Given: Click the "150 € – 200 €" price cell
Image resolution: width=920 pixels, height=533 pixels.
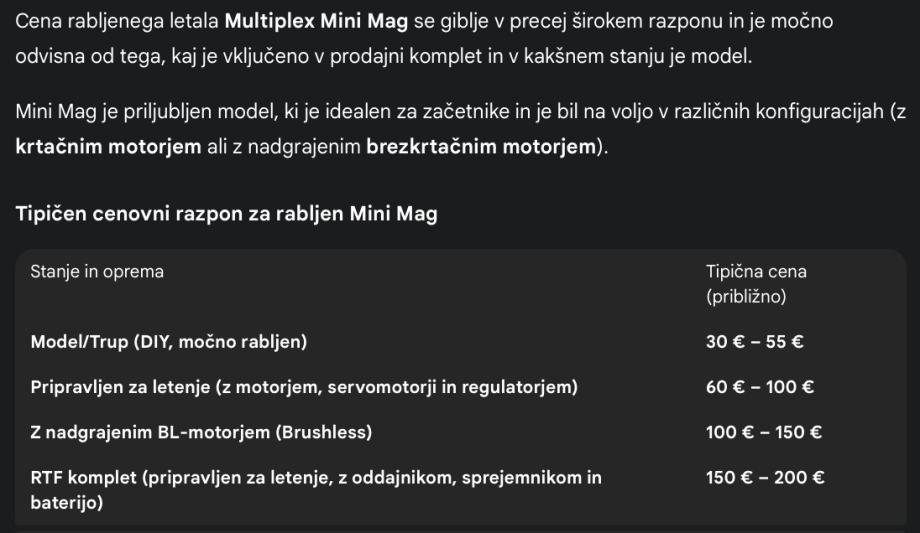Looking at the screenshot, I should click(x=765, y=478).
